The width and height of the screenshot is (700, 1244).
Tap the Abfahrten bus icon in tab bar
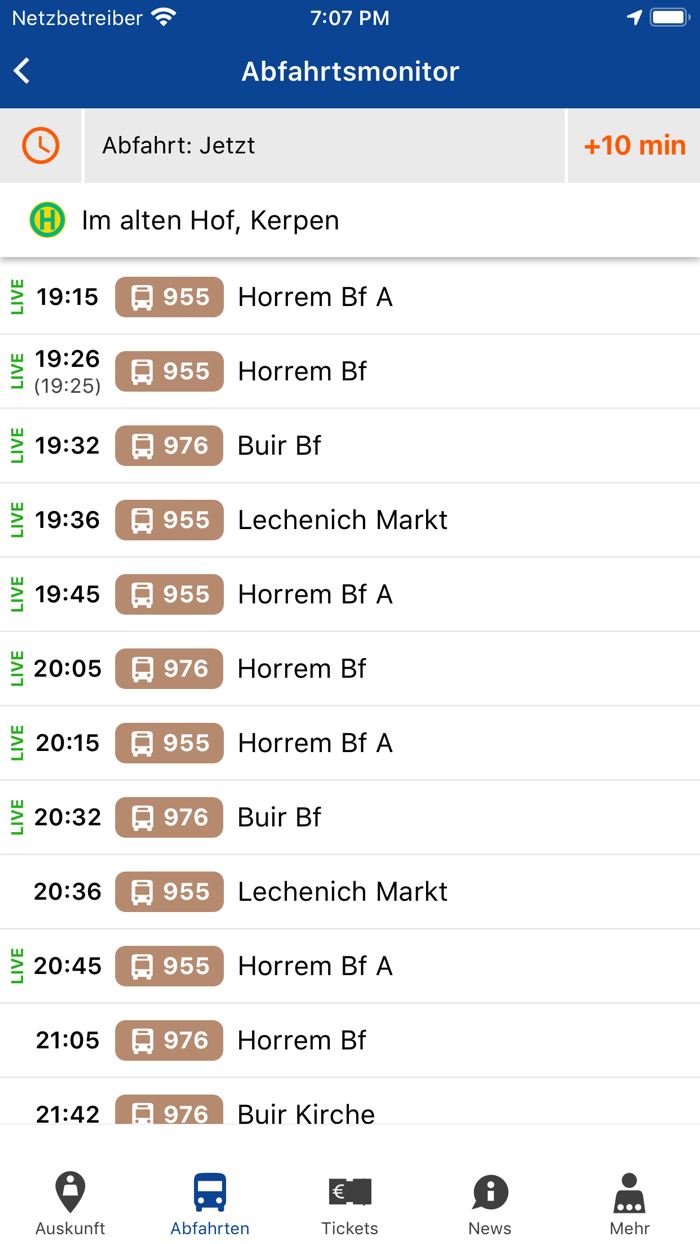pos(210,1189)
